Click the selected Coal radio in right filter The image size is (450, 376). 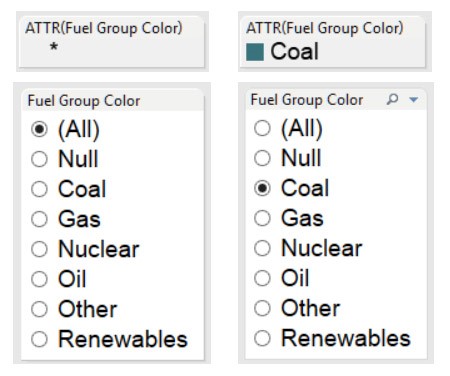click(x=262, y=188)
